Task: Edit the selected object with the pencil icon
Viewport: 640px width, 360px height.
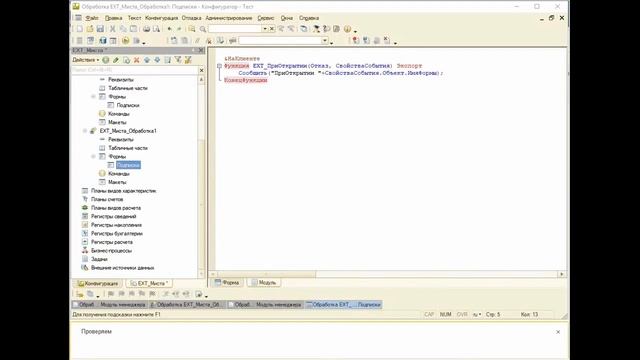Action: pyautogui.click(x=116, y=60)
